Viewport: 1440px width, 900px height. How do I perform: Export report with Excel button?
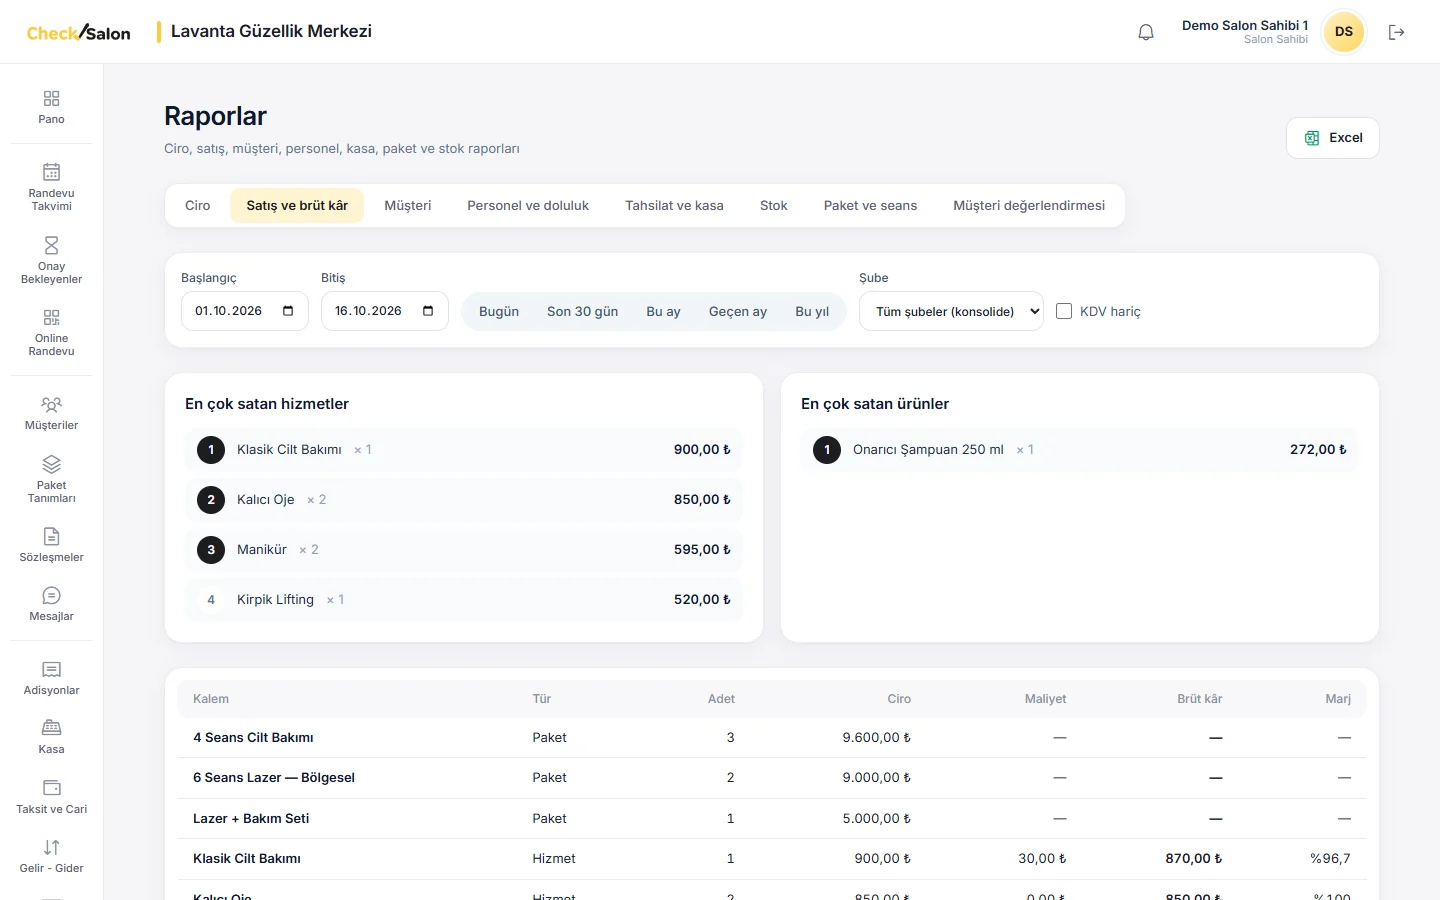tap(1332, 138)
